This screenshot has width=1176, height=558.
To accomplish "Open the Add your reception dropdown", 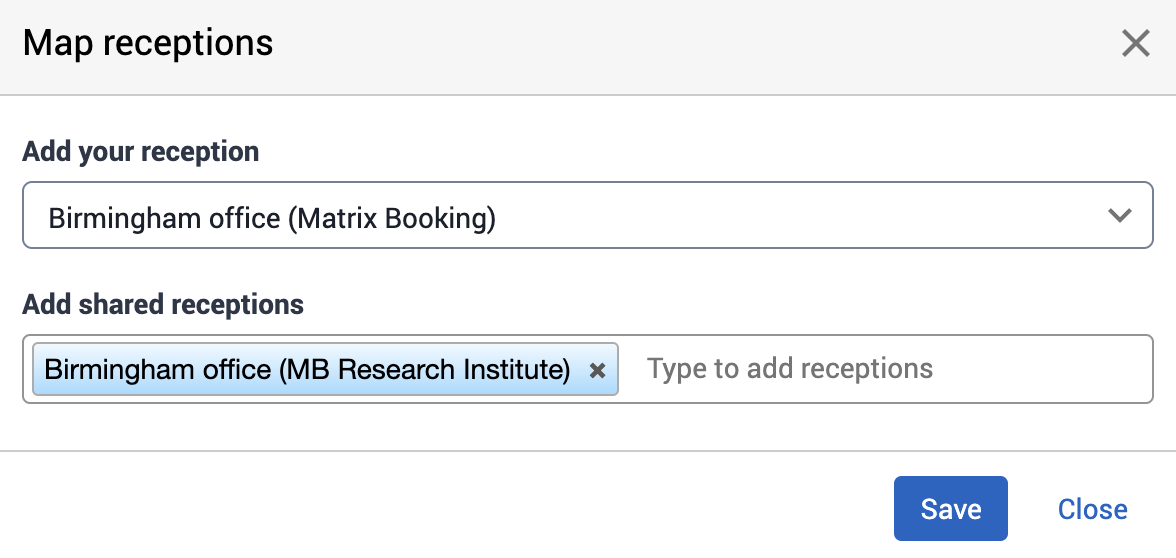I will tap(587, 215).
